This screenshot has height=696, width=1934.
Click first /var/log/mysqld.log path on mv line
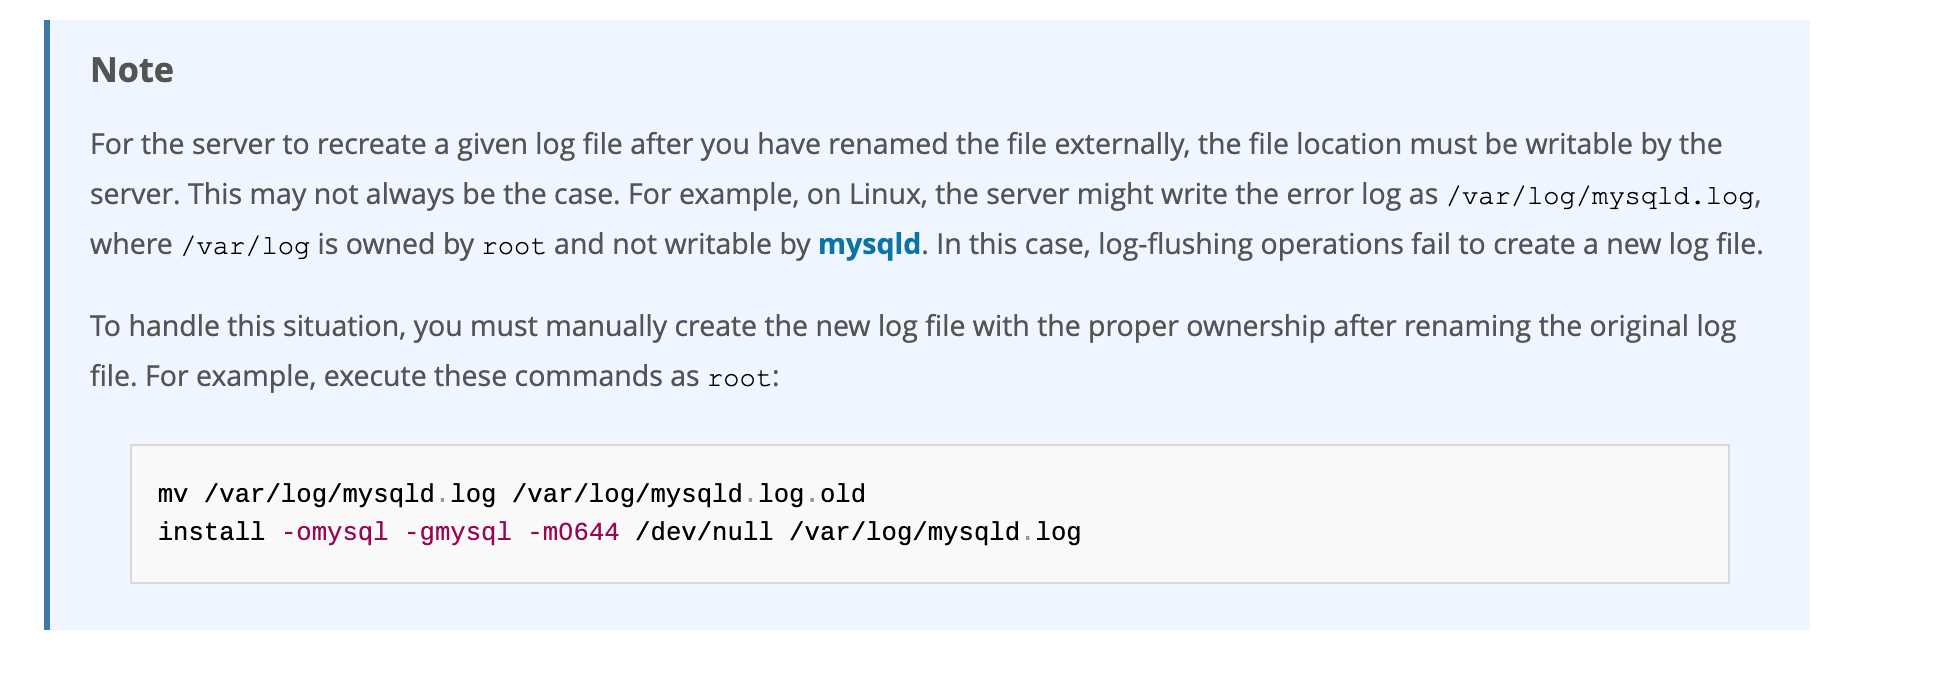coord(349,494)
